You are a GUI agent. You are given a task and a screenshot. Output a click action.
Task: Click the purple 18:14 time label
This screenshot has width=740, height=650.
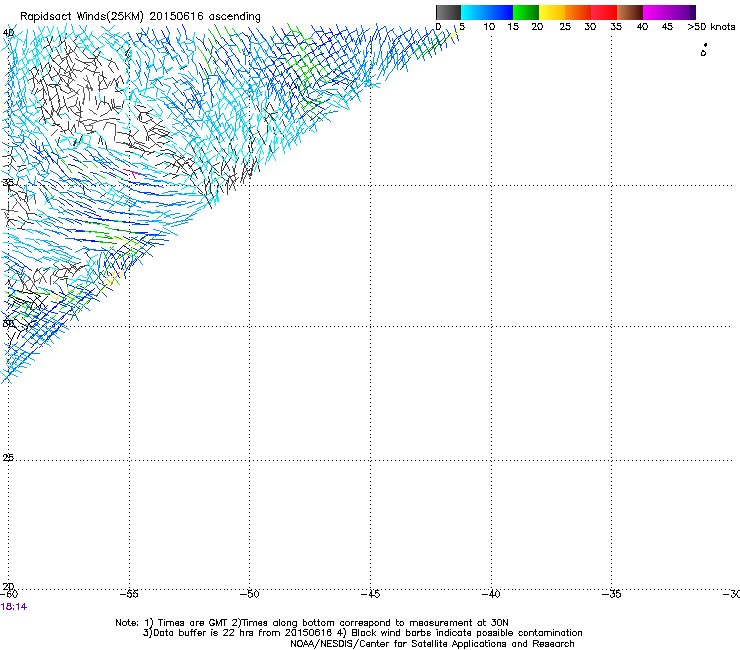point(14,607)
